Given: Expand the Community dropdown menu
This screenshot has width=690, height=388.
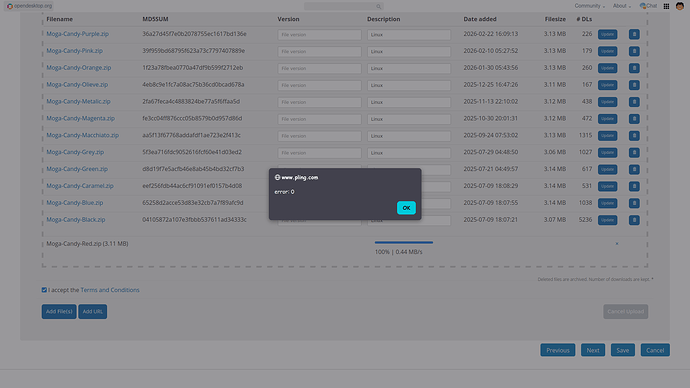Looking at the screenshot, I should click(x=589, y=6).
